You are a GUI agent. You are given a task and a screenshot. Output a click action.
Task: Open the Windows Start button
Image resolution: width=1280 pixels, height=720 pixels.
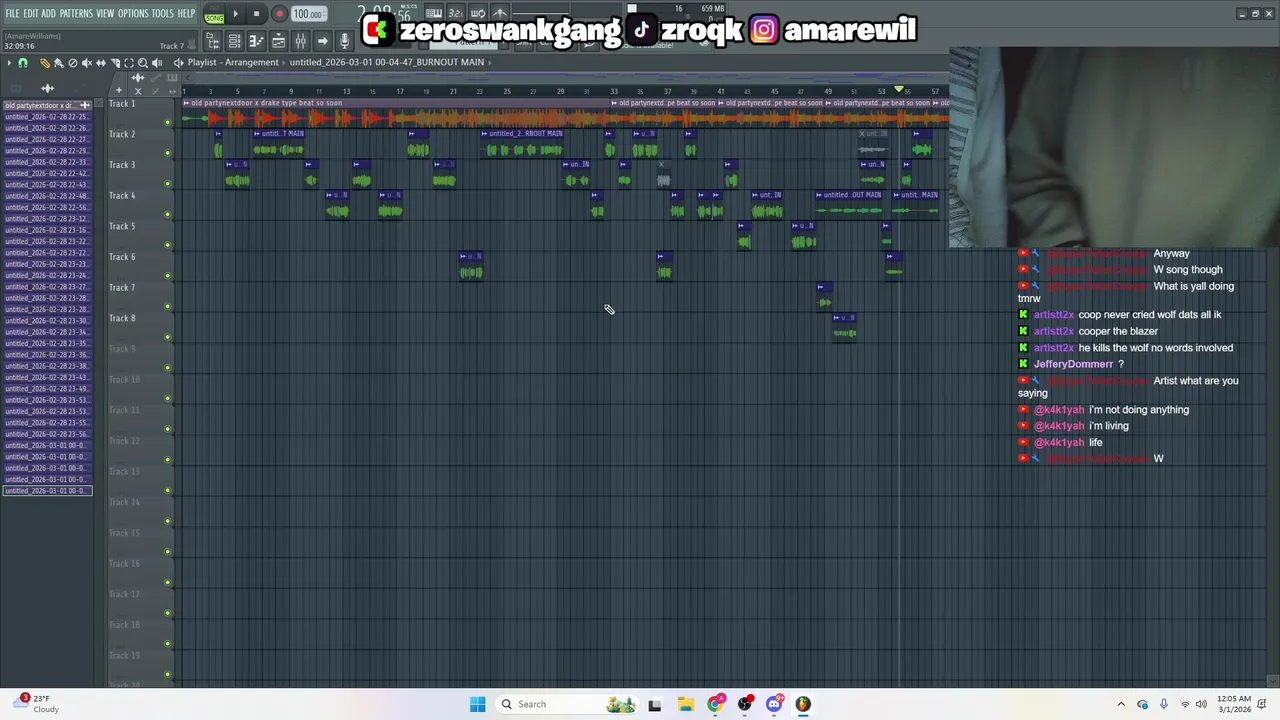coord(477,704)
